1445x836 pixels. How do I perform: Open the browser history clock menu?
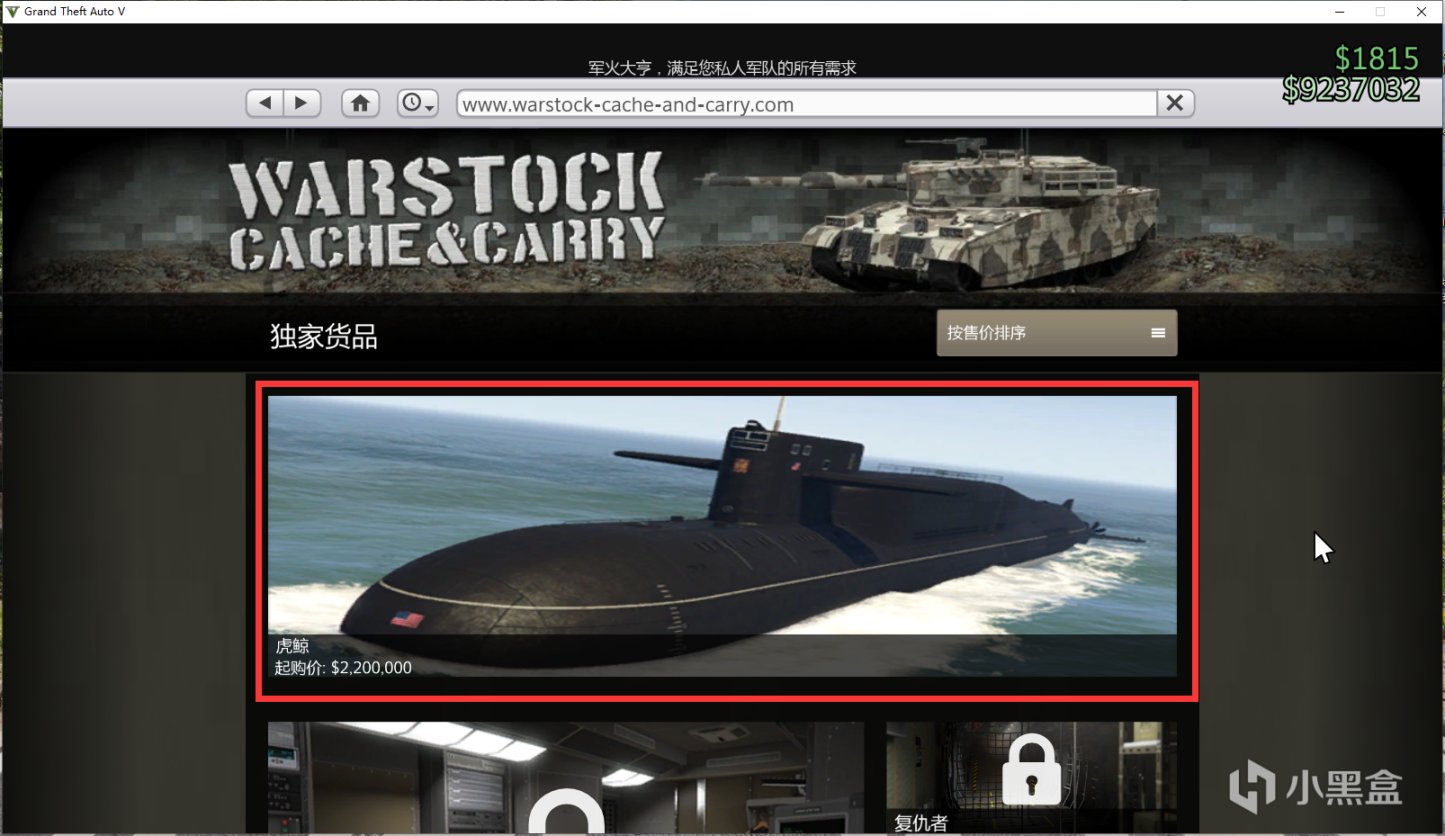pos(417,103)
